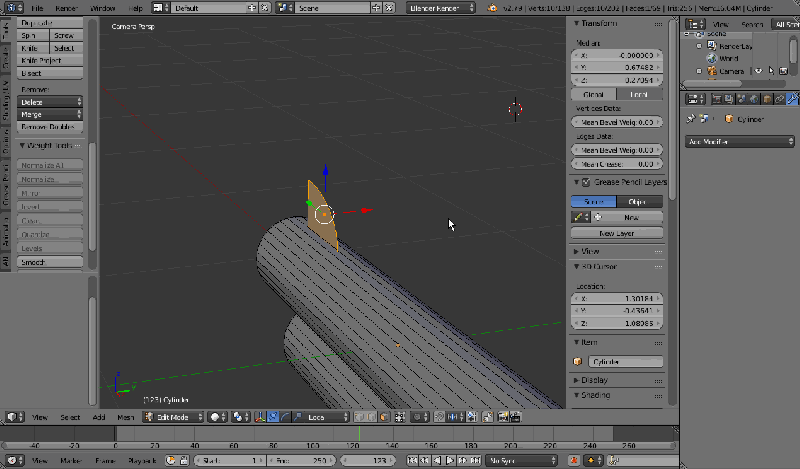The width and height of the screenshot is (800, 469).
Task: Open the Window menu
Action: pyautogui.click(x=103, y=8)
